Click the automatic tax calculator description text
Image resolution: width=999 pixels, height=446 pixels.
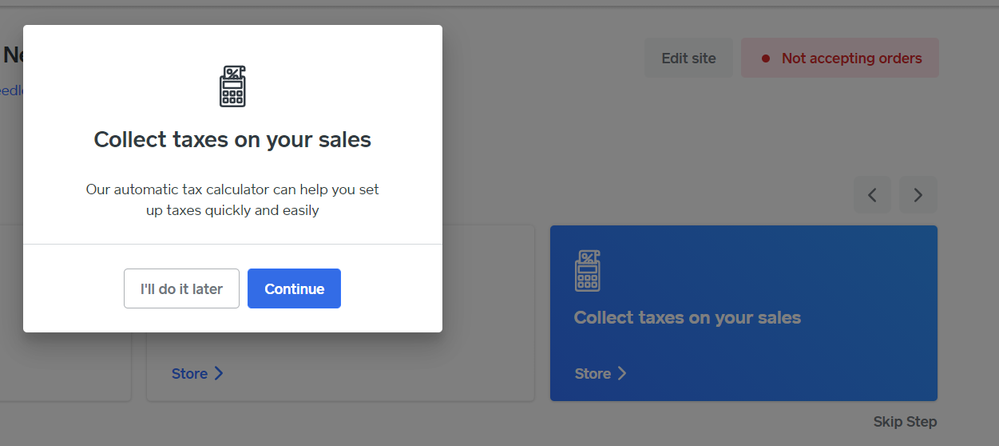[232, 199]
